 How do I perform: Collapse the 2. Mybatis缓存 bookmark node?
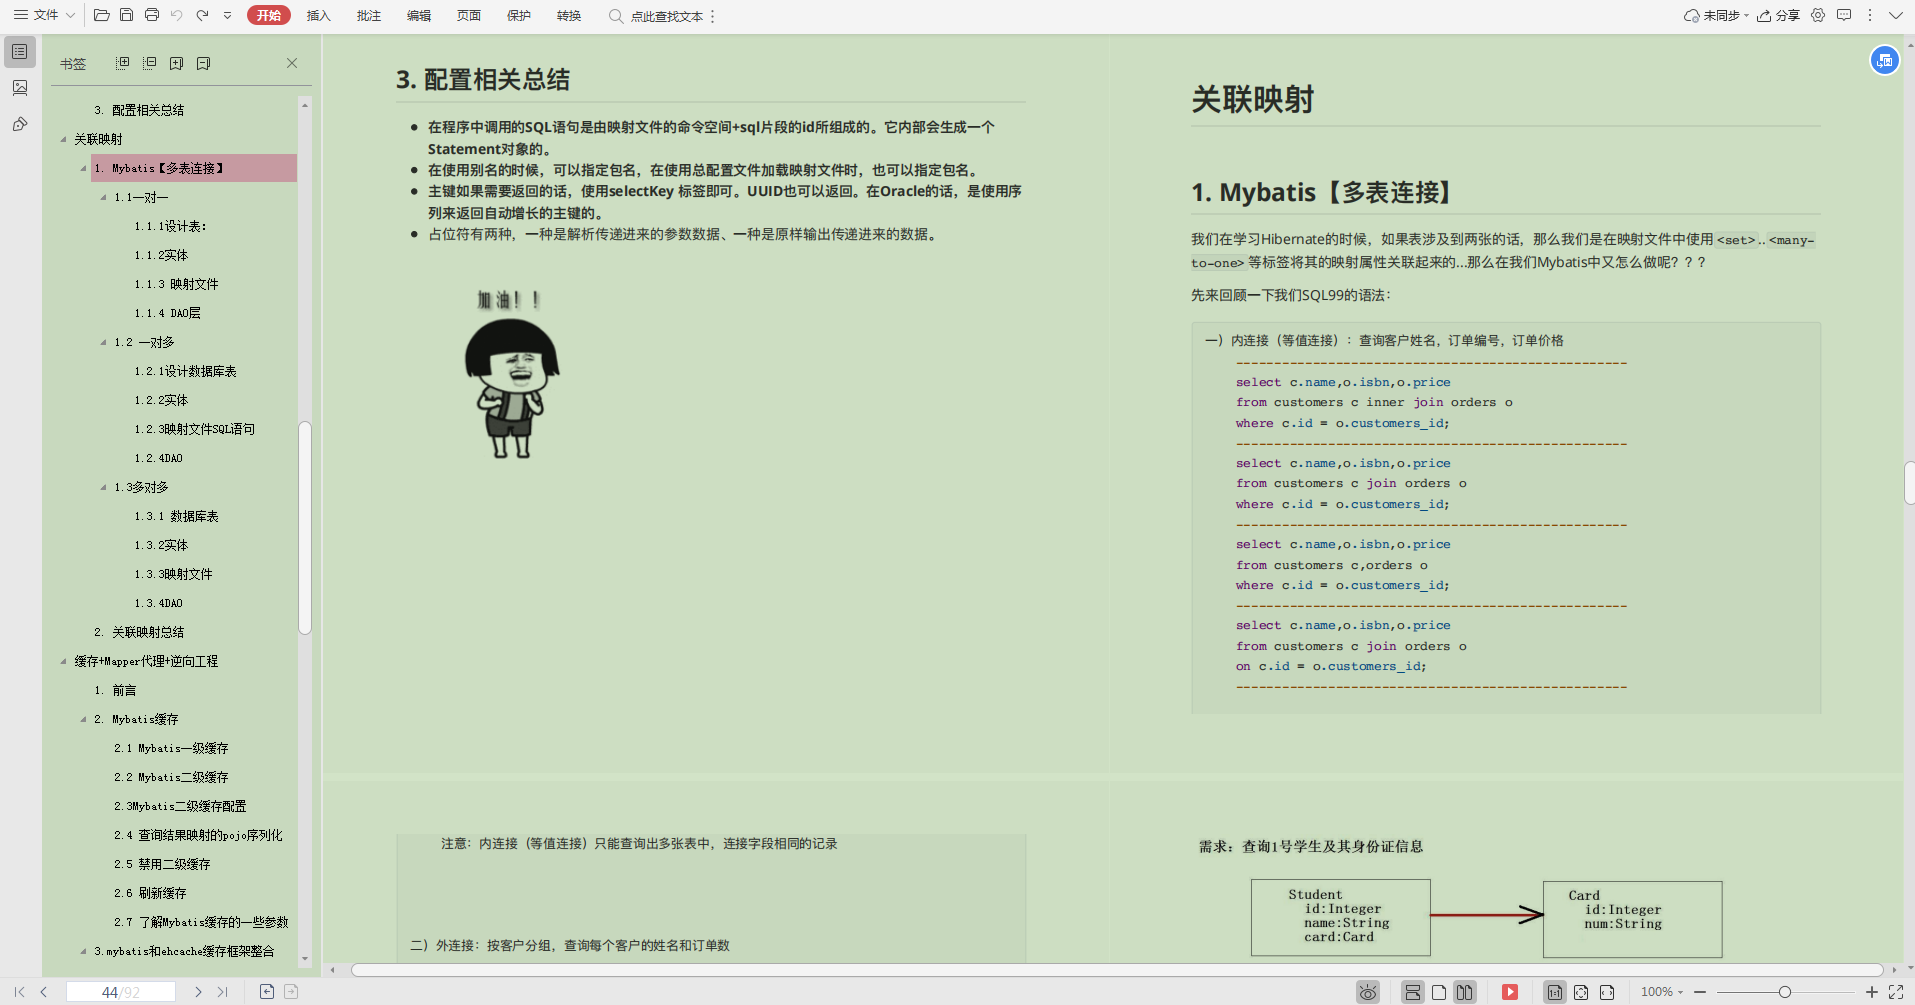tap(83, 719)
